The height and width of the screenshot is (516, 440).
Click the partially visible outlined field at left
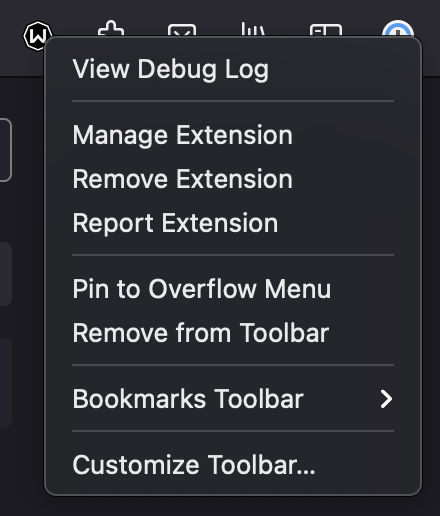(x=6, y=150)
